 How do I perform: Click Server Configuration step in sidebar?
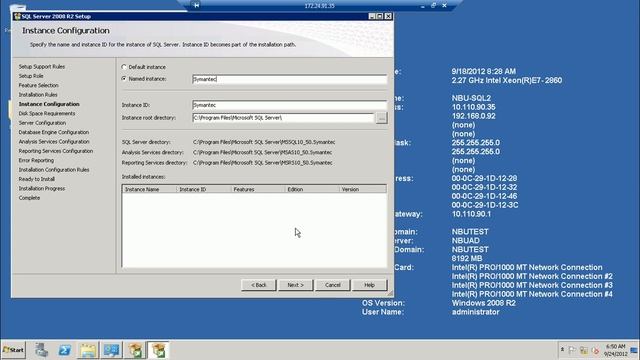pyautogui.click(x=42, y=123)
